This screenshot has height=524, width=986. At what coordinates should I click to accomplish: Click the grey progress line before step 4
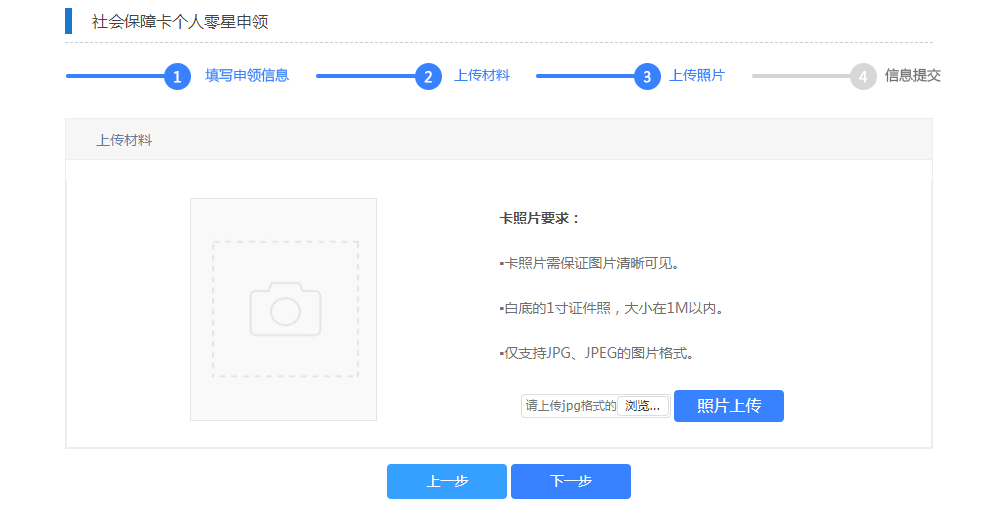(x=800, y=76)
